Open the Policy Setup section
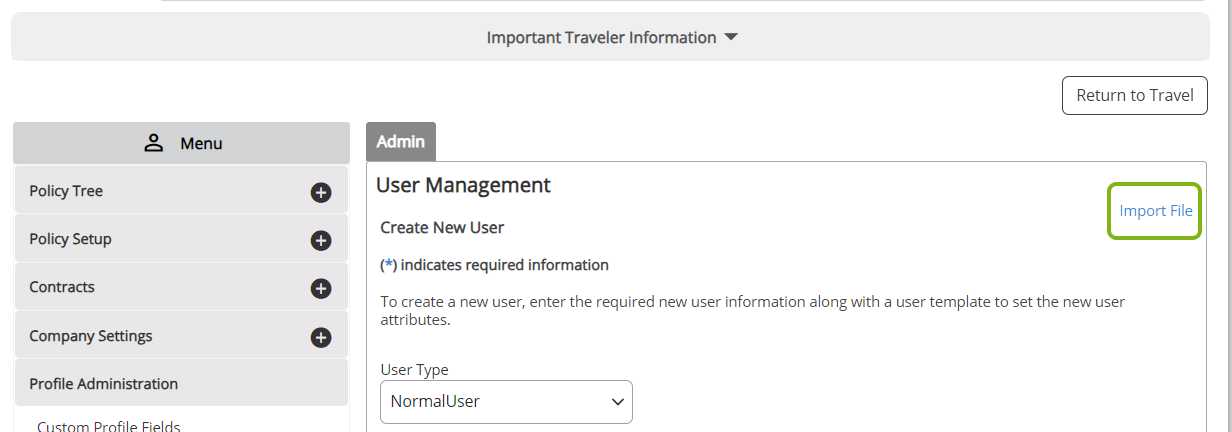Viewport: 1232px width, 432px height. tap(181, 239)
